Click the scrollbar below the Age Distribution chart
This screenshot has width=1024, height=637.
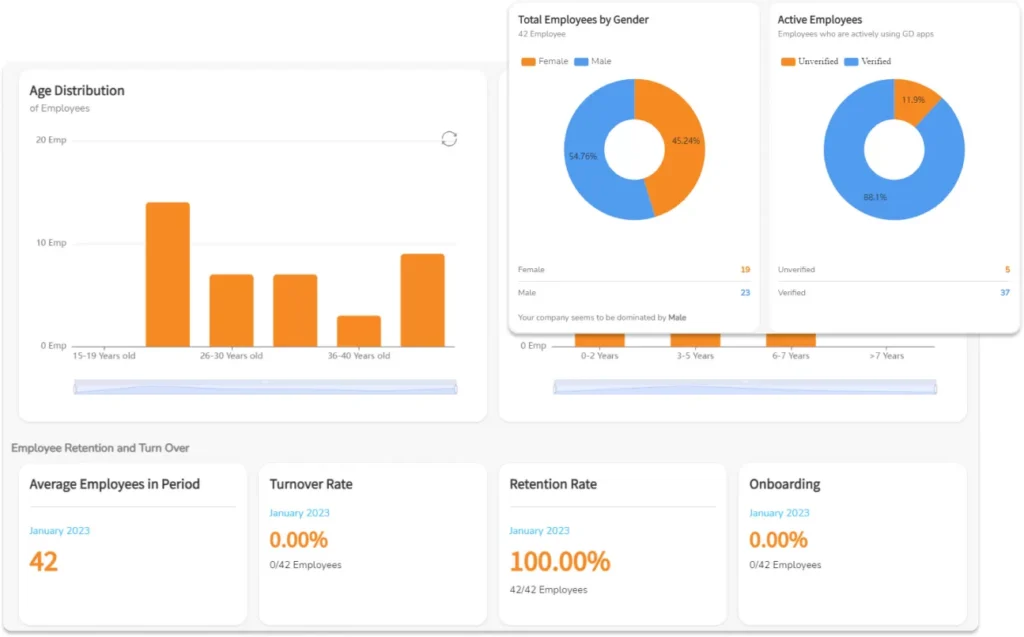click(264, 386)
